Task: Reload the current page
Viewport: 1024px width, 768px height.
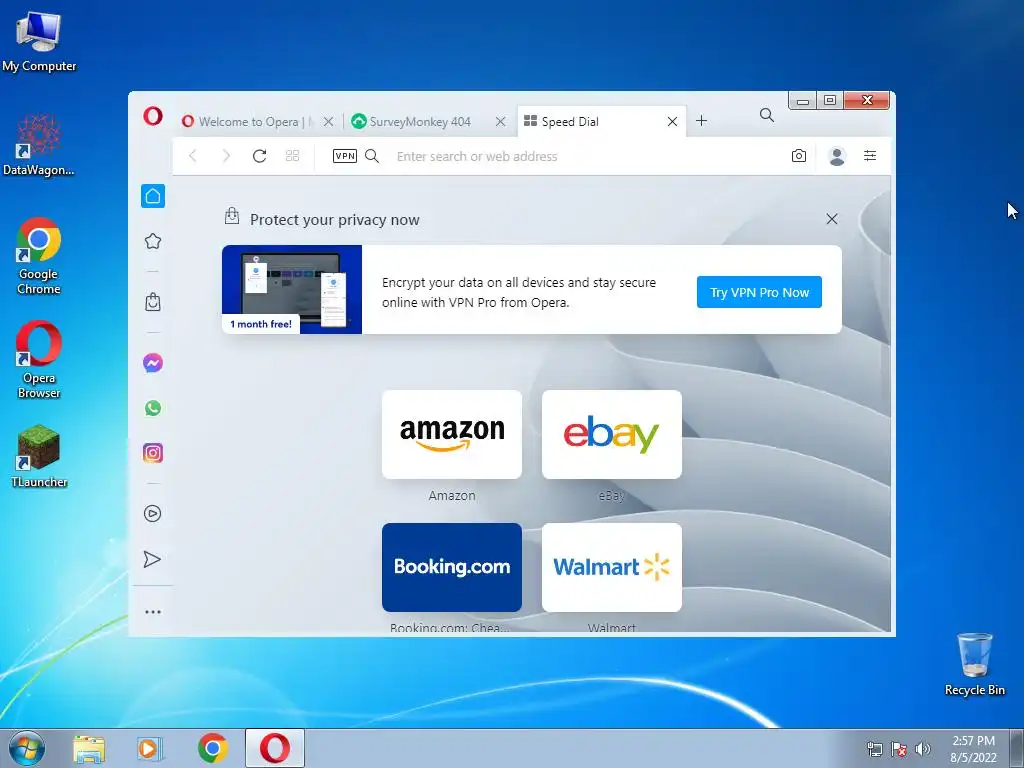Action: (x=259, y=155)
